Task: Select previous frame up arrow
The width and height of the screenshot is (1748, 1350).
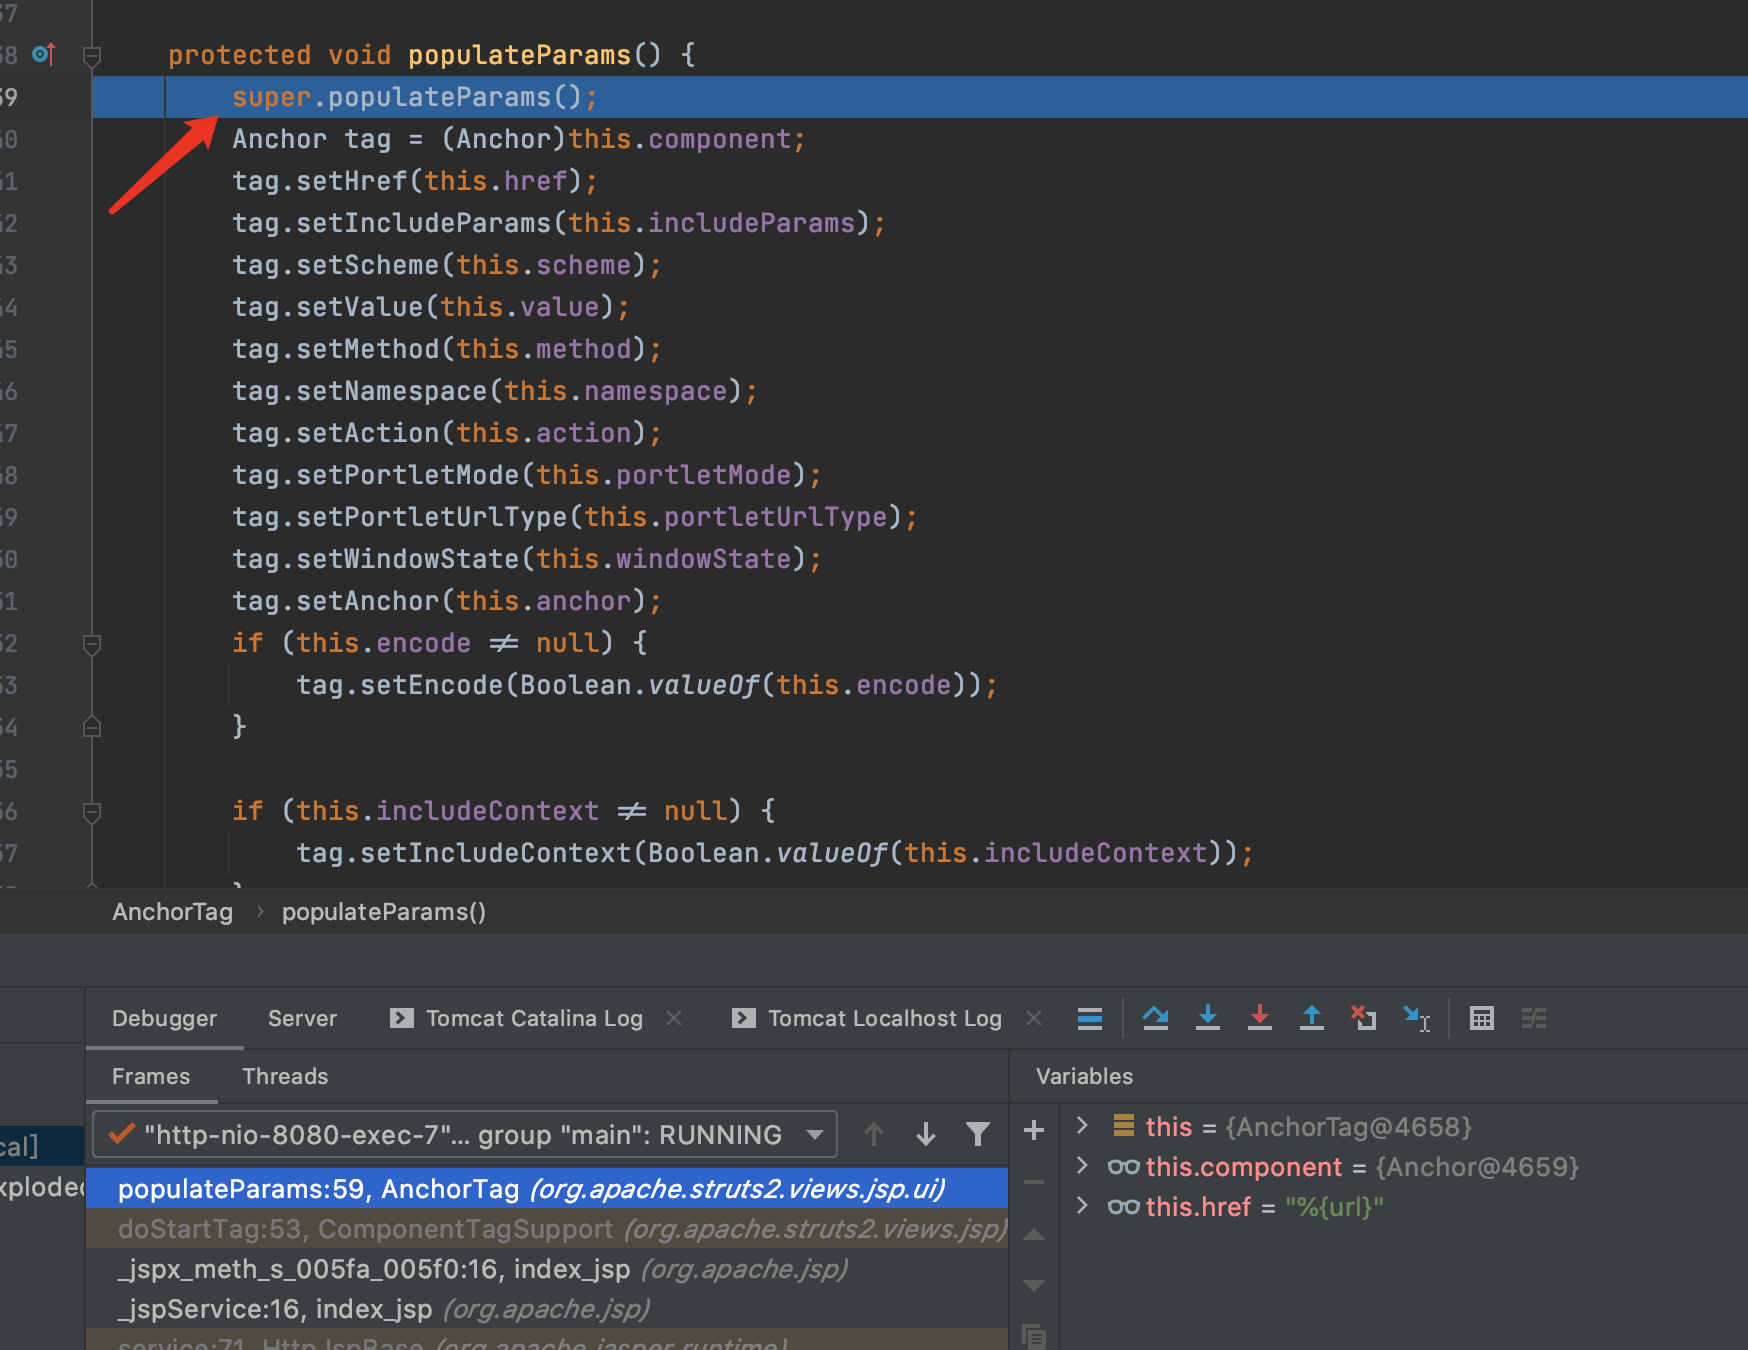Action: [874, 1134]
